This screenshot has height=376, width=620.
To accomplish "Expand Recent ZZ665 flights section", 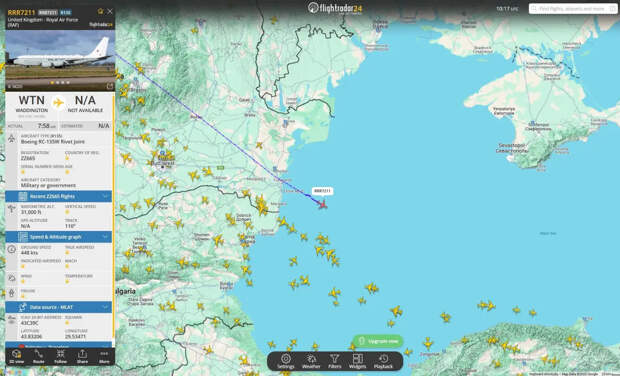I will pos(59,197).
